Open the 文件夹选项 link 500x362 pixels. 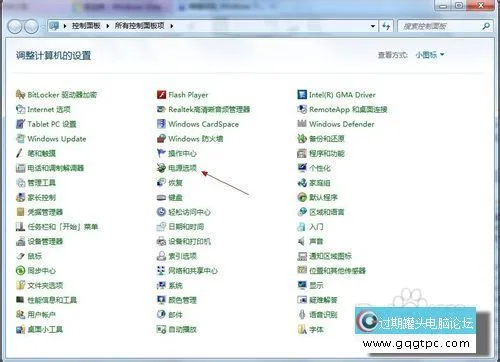45,285
